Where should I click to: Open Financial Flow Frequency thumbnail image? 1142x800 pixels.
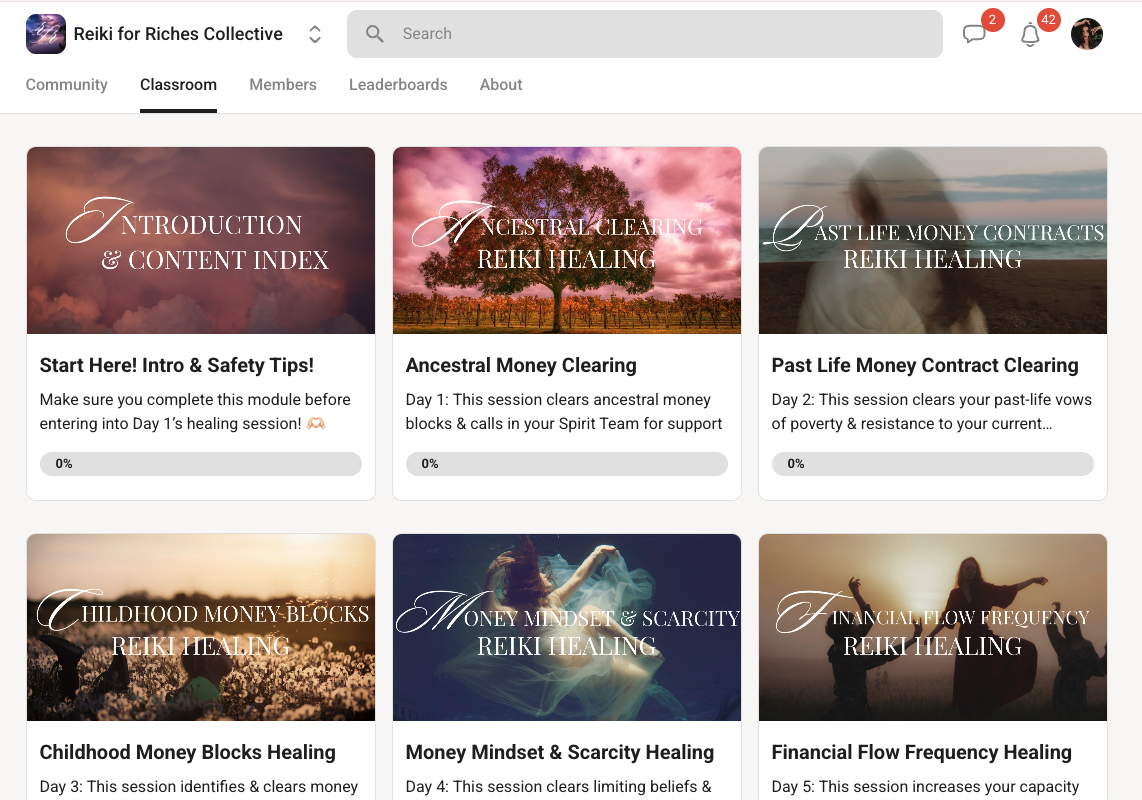pos(933,627)
